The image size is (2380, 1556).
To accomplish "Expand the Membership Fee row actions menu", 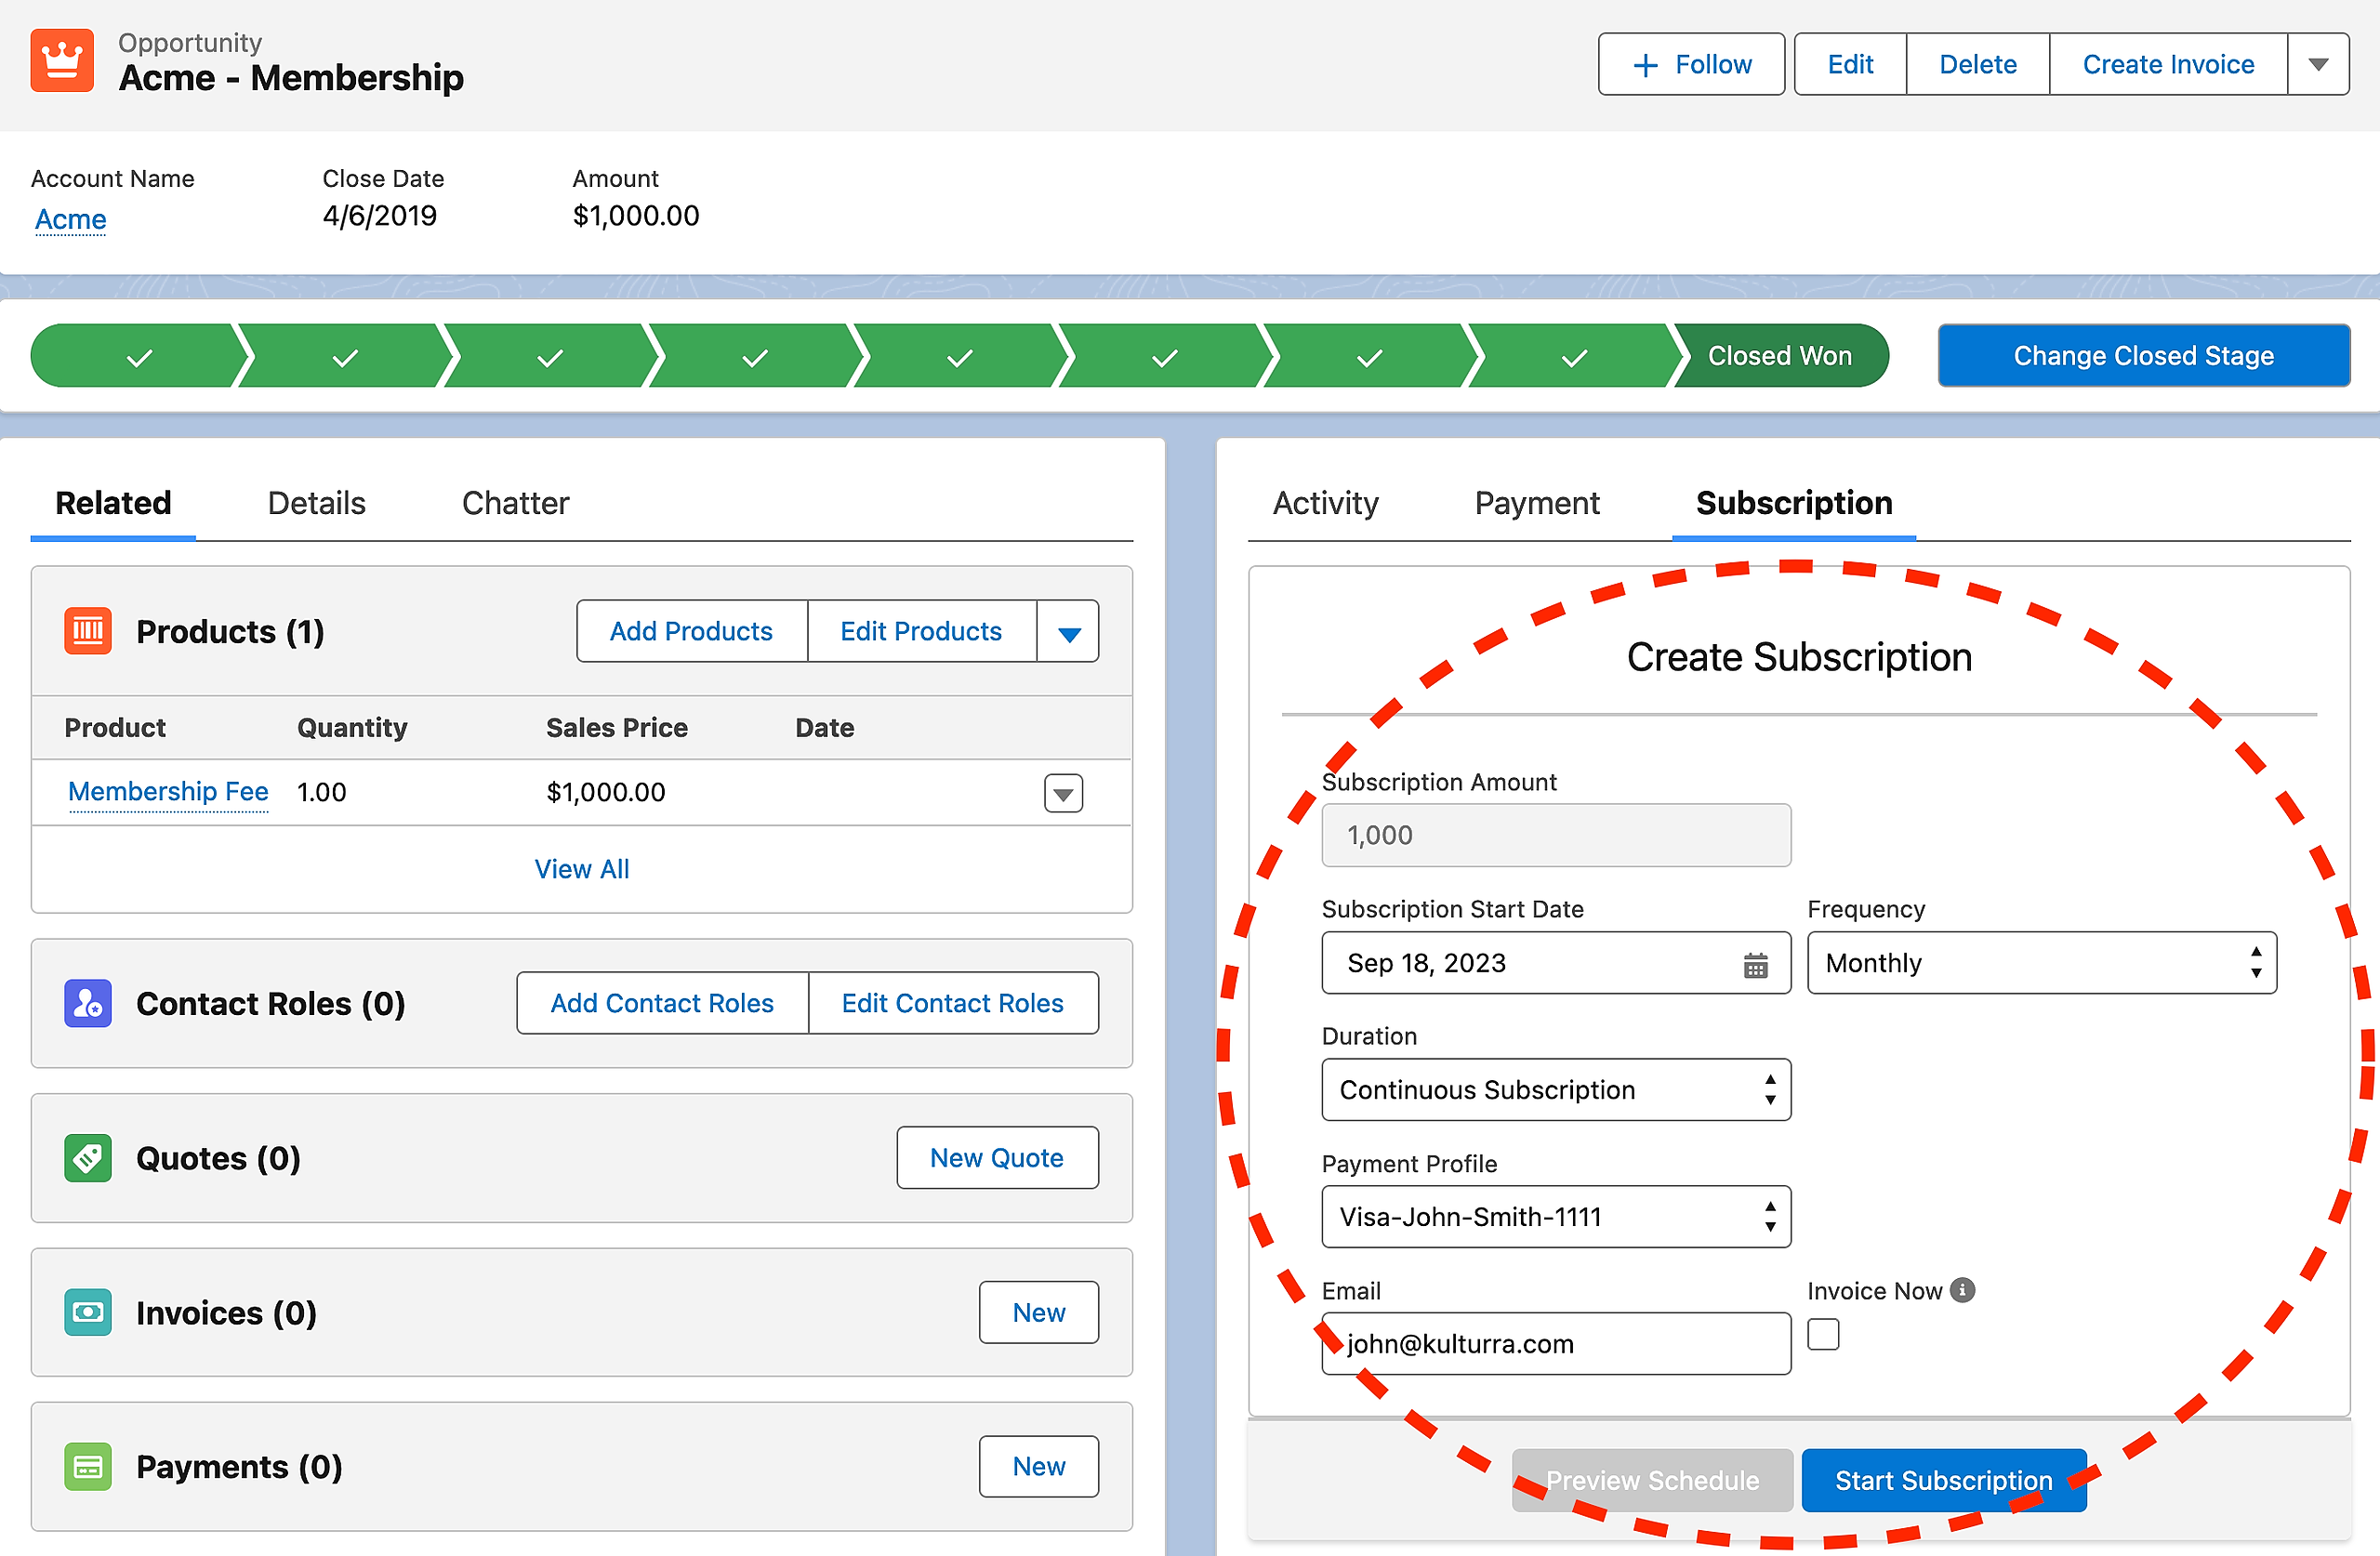I will [x=1063, y=794].
